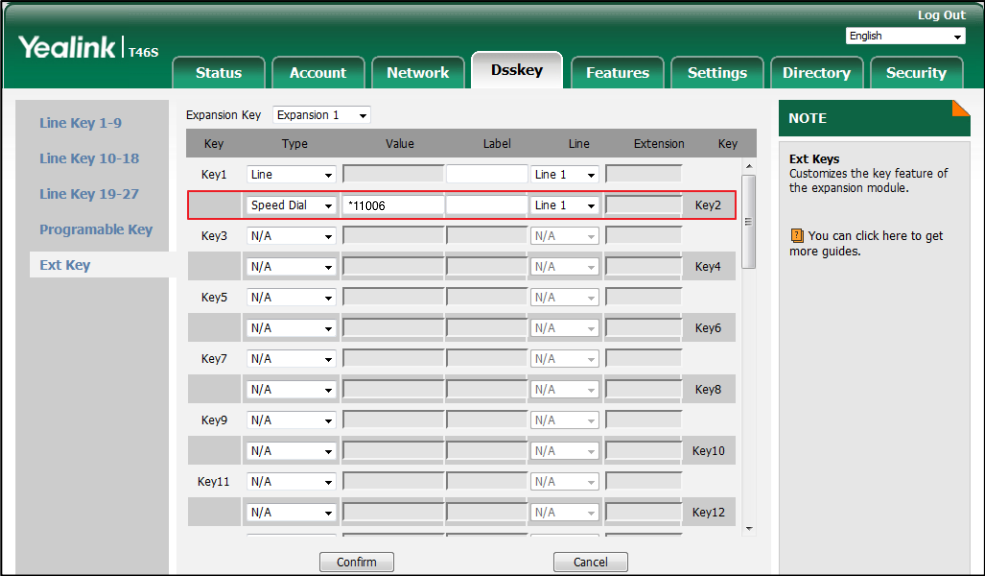The width and height of the screenshot is (985, 576).
Task: Open Key11 Type dropdown
Action: pyautogui.click(x=291, y=482)
